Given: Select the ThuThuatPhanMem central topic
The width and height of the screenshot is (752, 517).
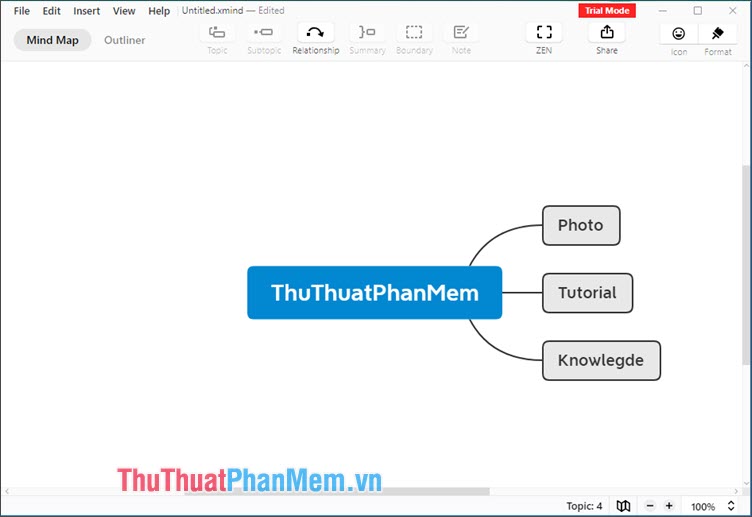Looking at the screenshot, I should coord(375,293).
